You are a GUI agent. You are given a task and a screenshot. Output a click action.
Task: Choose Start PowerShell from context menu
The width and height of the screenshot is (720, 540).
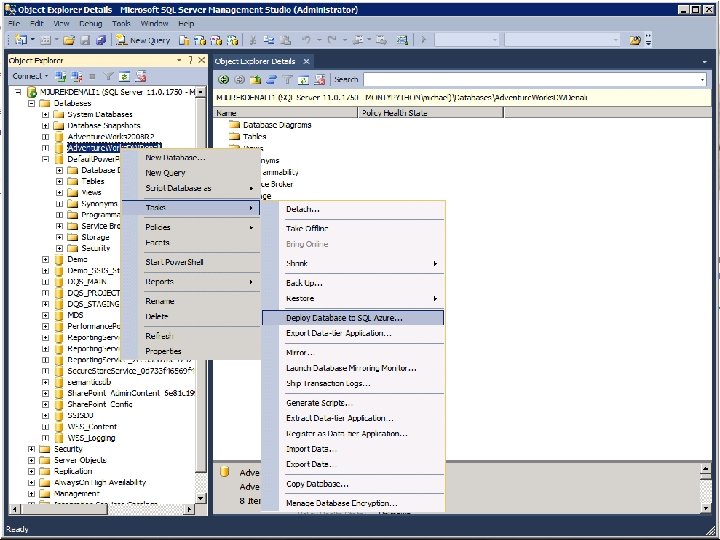(x=190, y=262)
